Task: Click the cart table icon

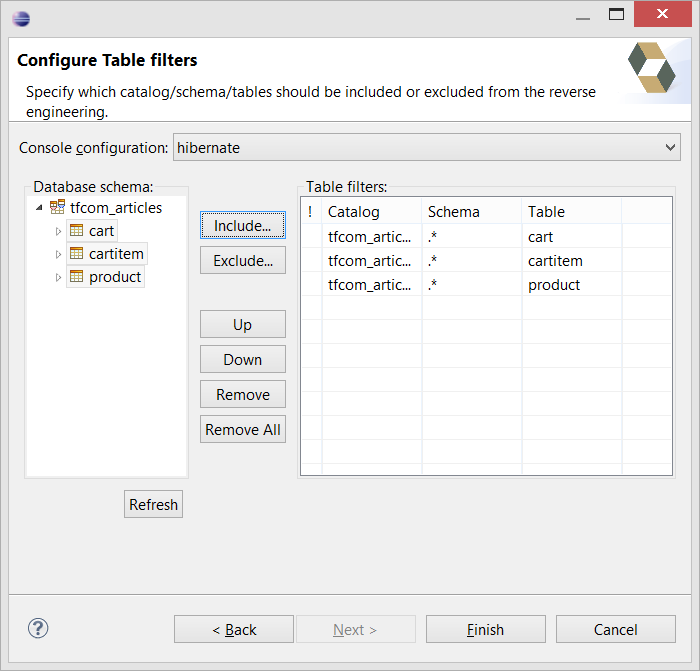Action: [x=76, y=231]
